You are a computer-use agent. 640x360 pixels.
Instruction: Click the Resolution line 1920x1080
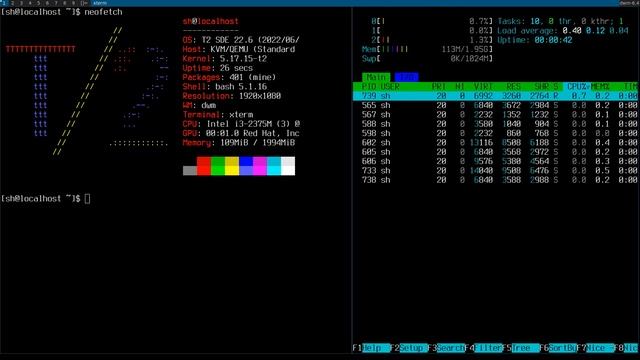[x=232, y=96]
